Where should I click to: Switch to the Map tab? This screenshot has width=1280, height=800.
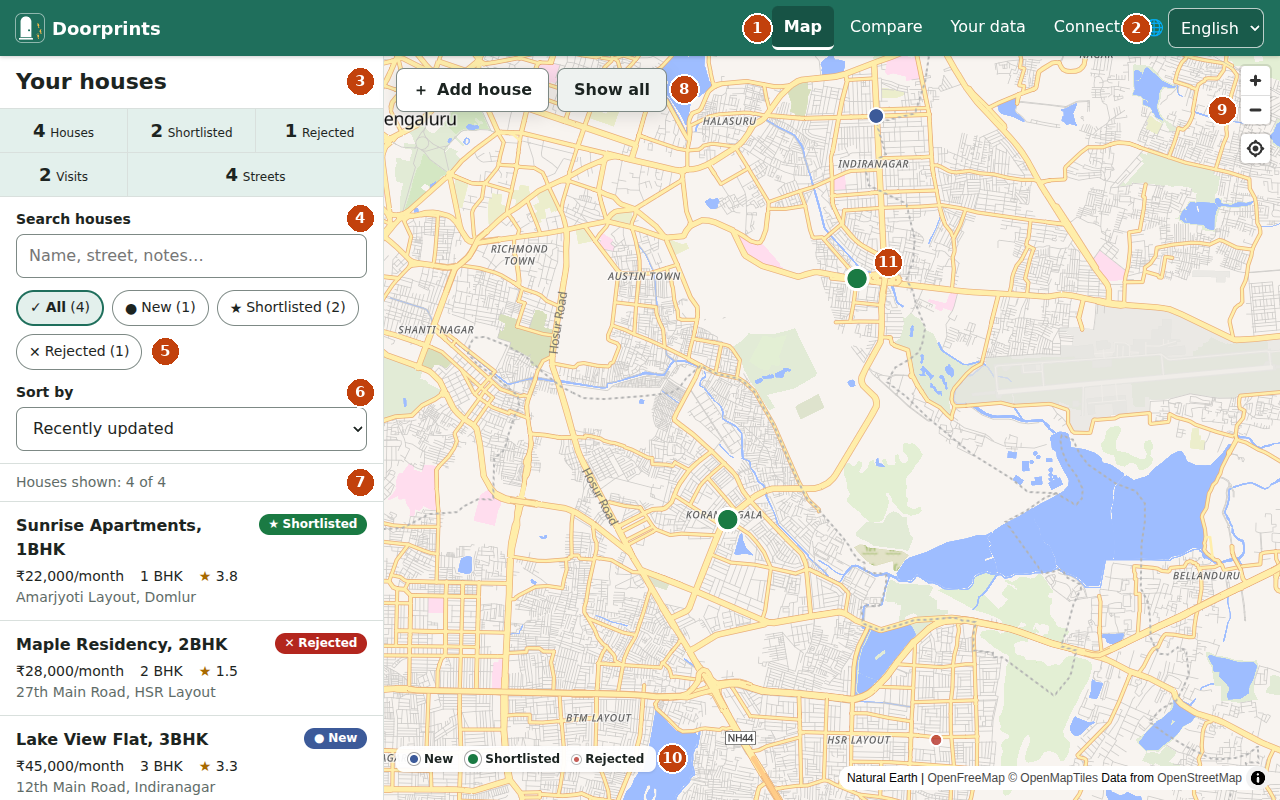(x=803, y=27)
